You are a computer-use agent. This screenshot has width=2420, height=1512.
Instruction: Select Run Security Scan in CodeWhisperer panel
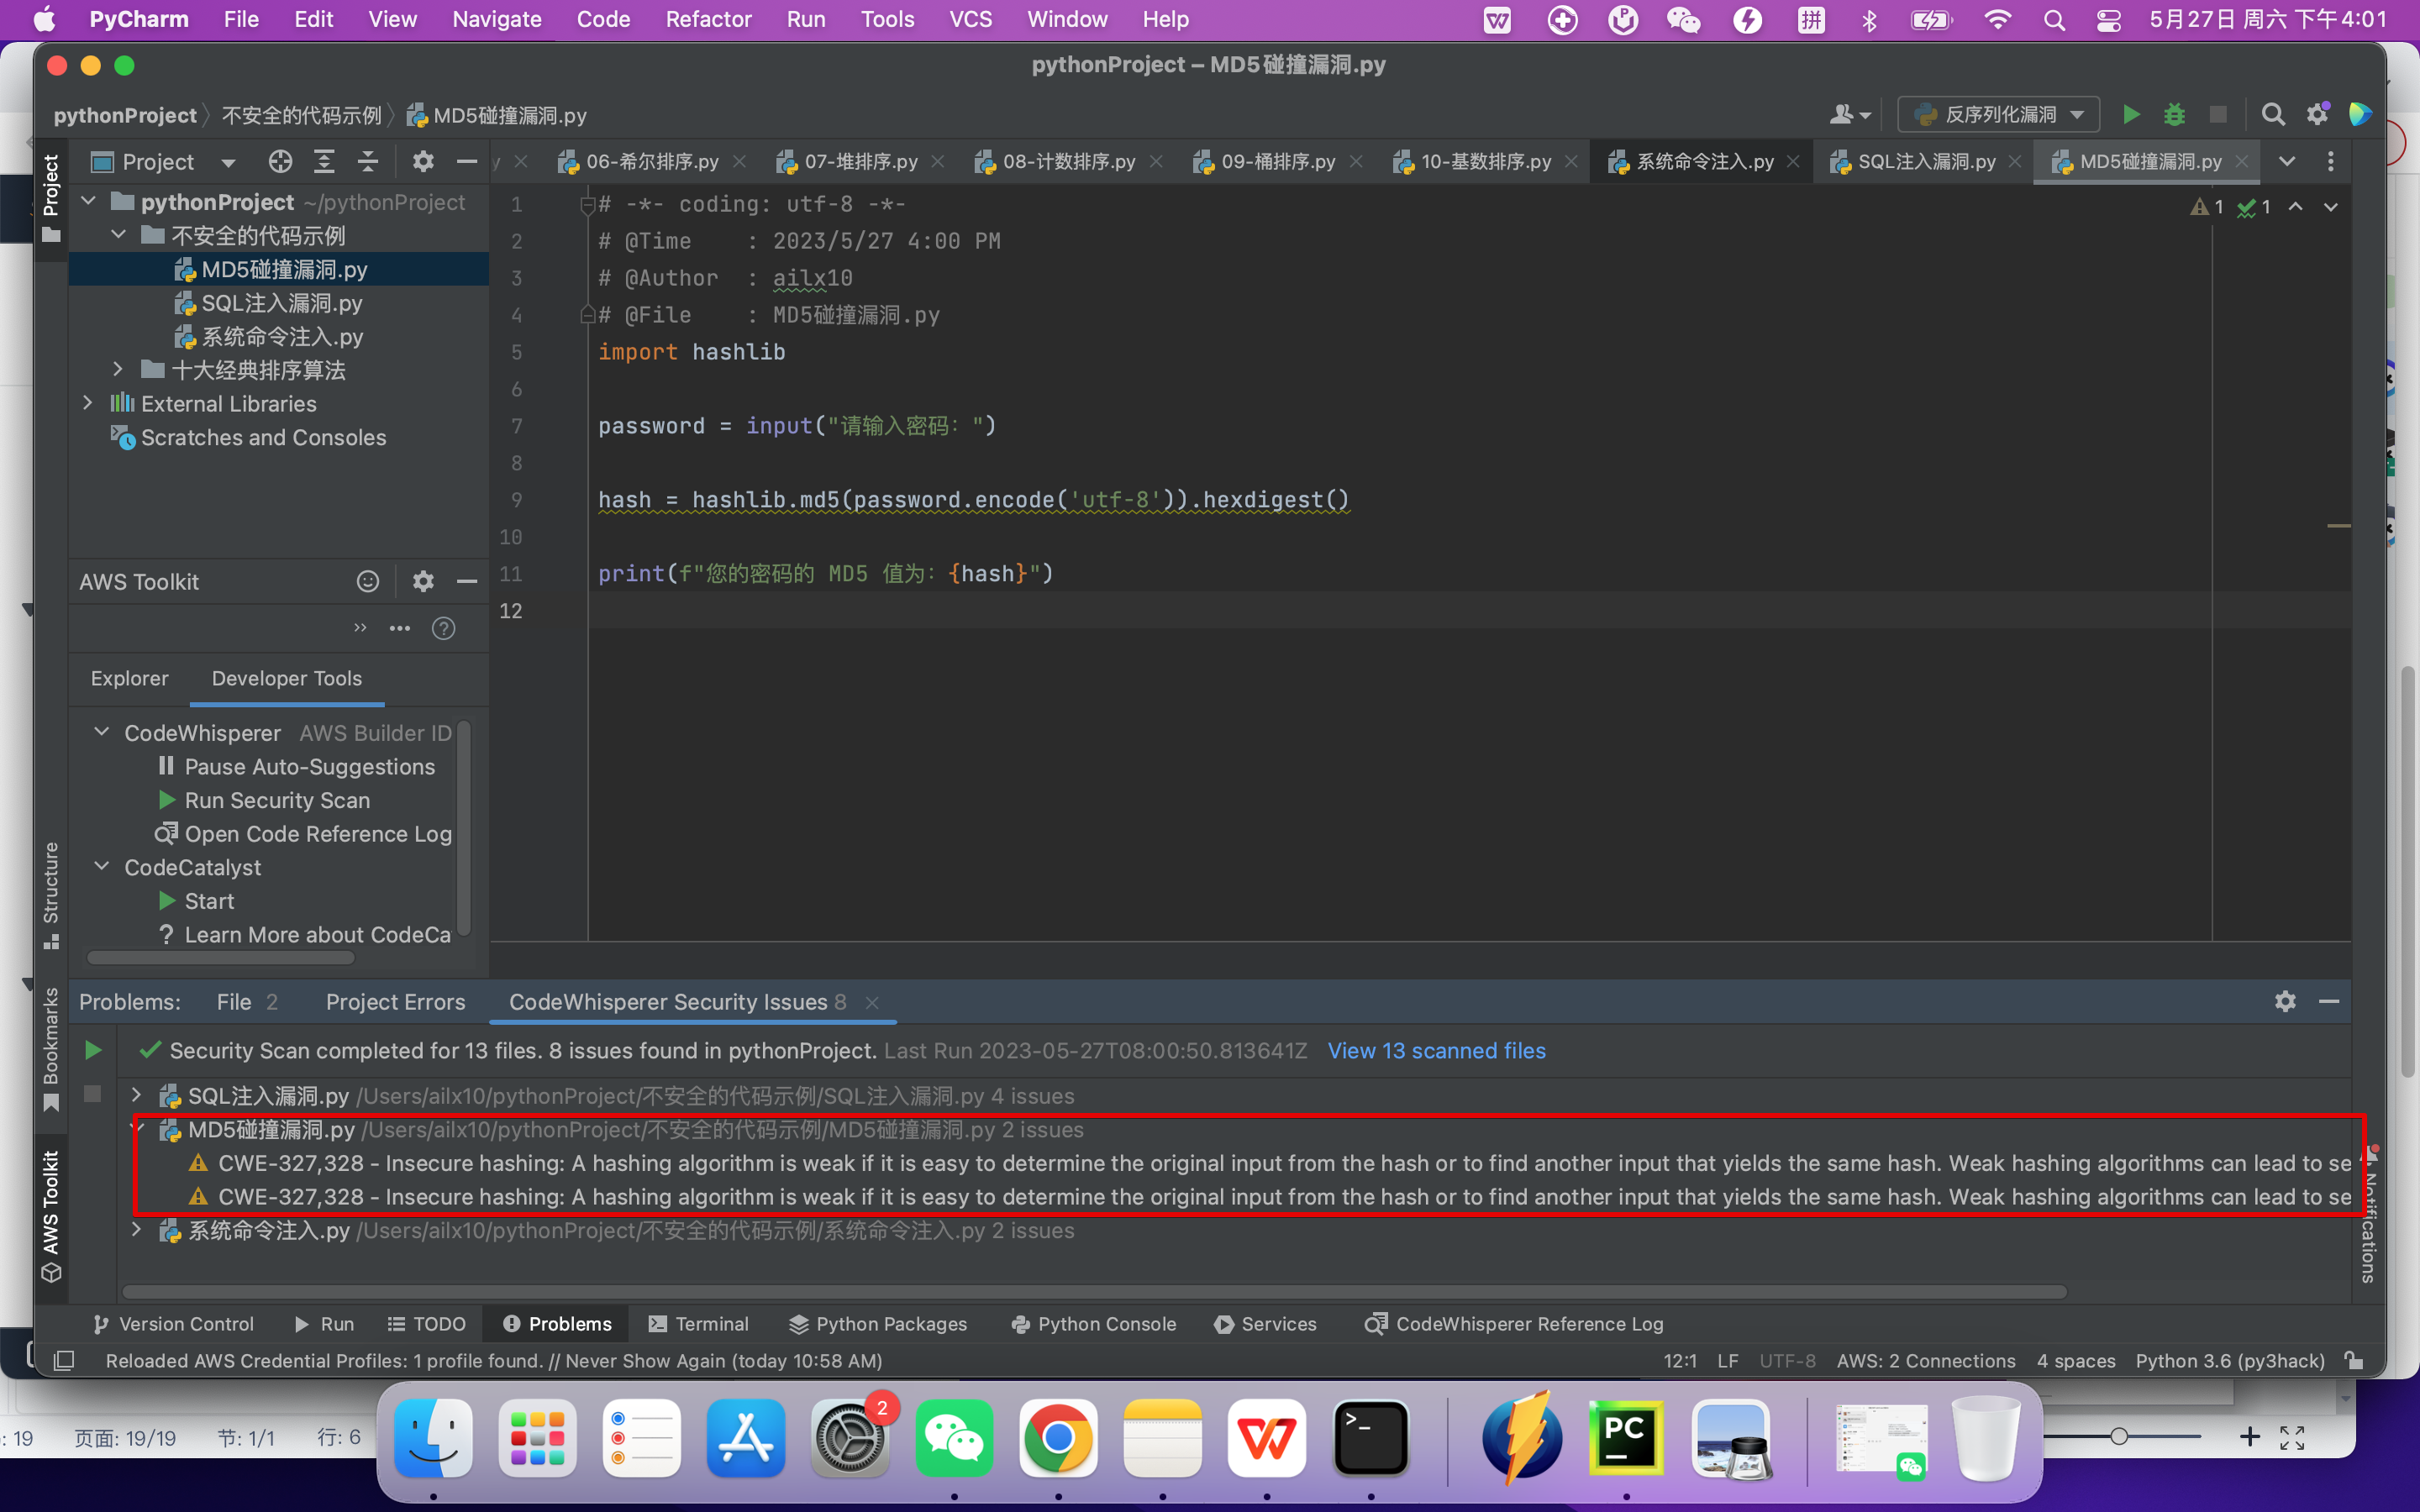[x=276, y=800]
